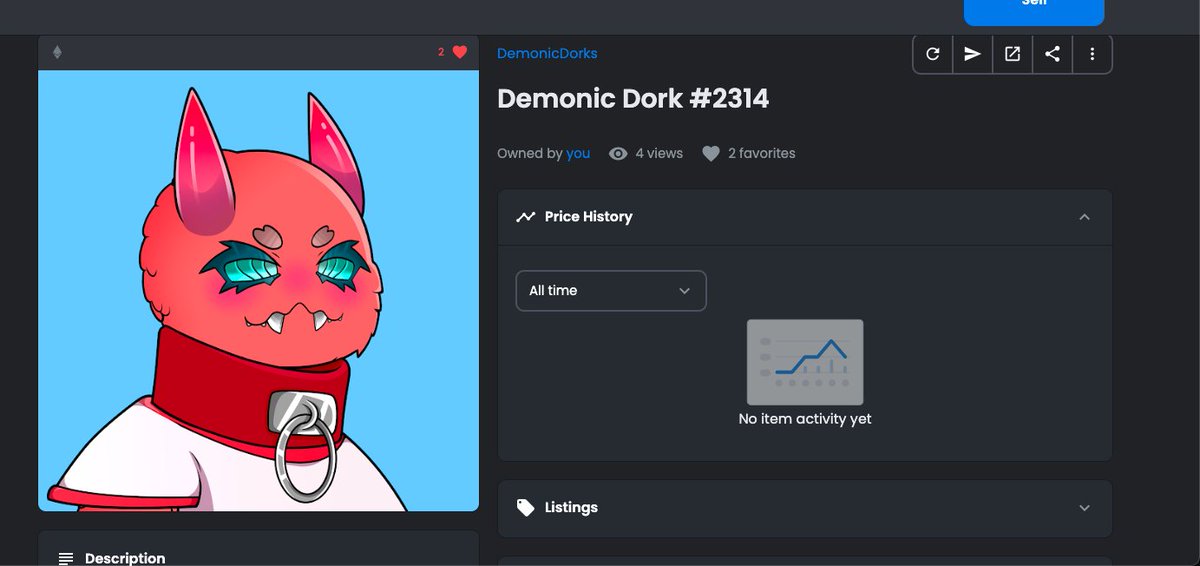Click the Ethereum logo above the image
The image size is (1200, 566).
coord(57,52)
